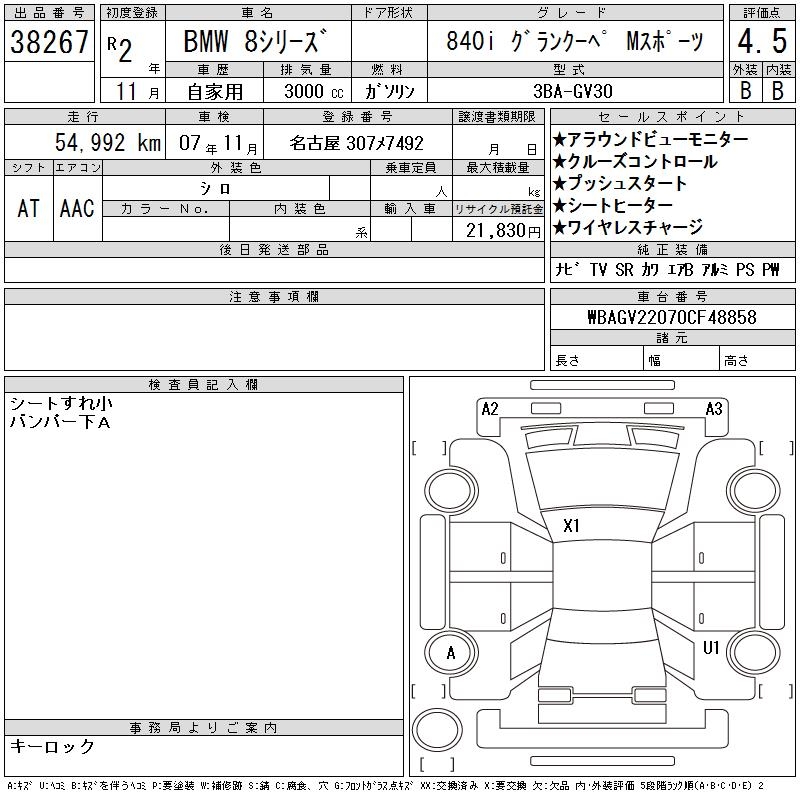
Task: Click the spare tire circle on diagram
Action: point(437,730)
